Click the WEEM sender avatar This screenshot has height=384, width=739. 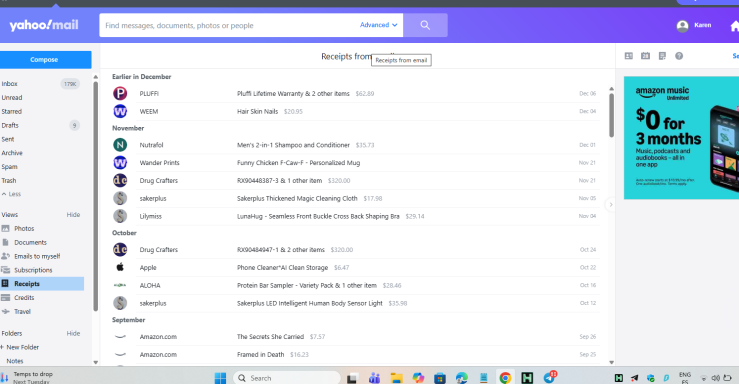(120, 111)
